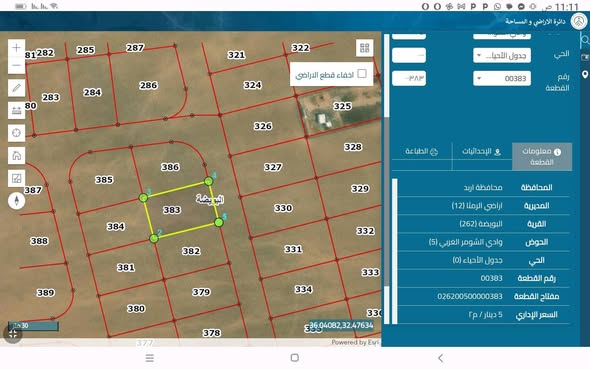The image size is (590, 369).
Task: Tap the WhatsApp notification icon in status bar
Action: pos(497,6)
